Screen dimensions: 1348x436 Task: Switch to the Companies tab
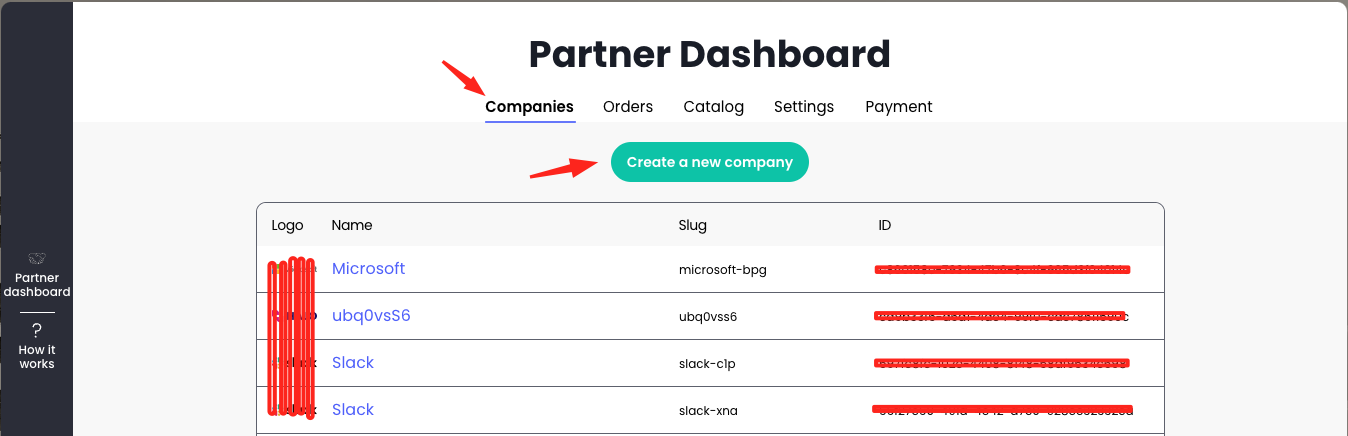click(x=530, y=106)
